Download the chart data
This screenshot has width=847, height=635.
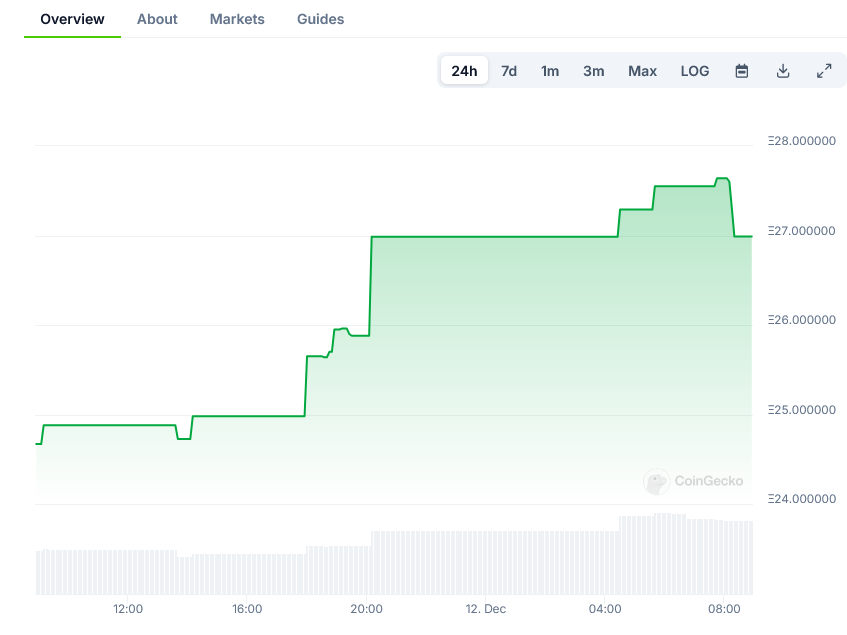tap(783, 71)
